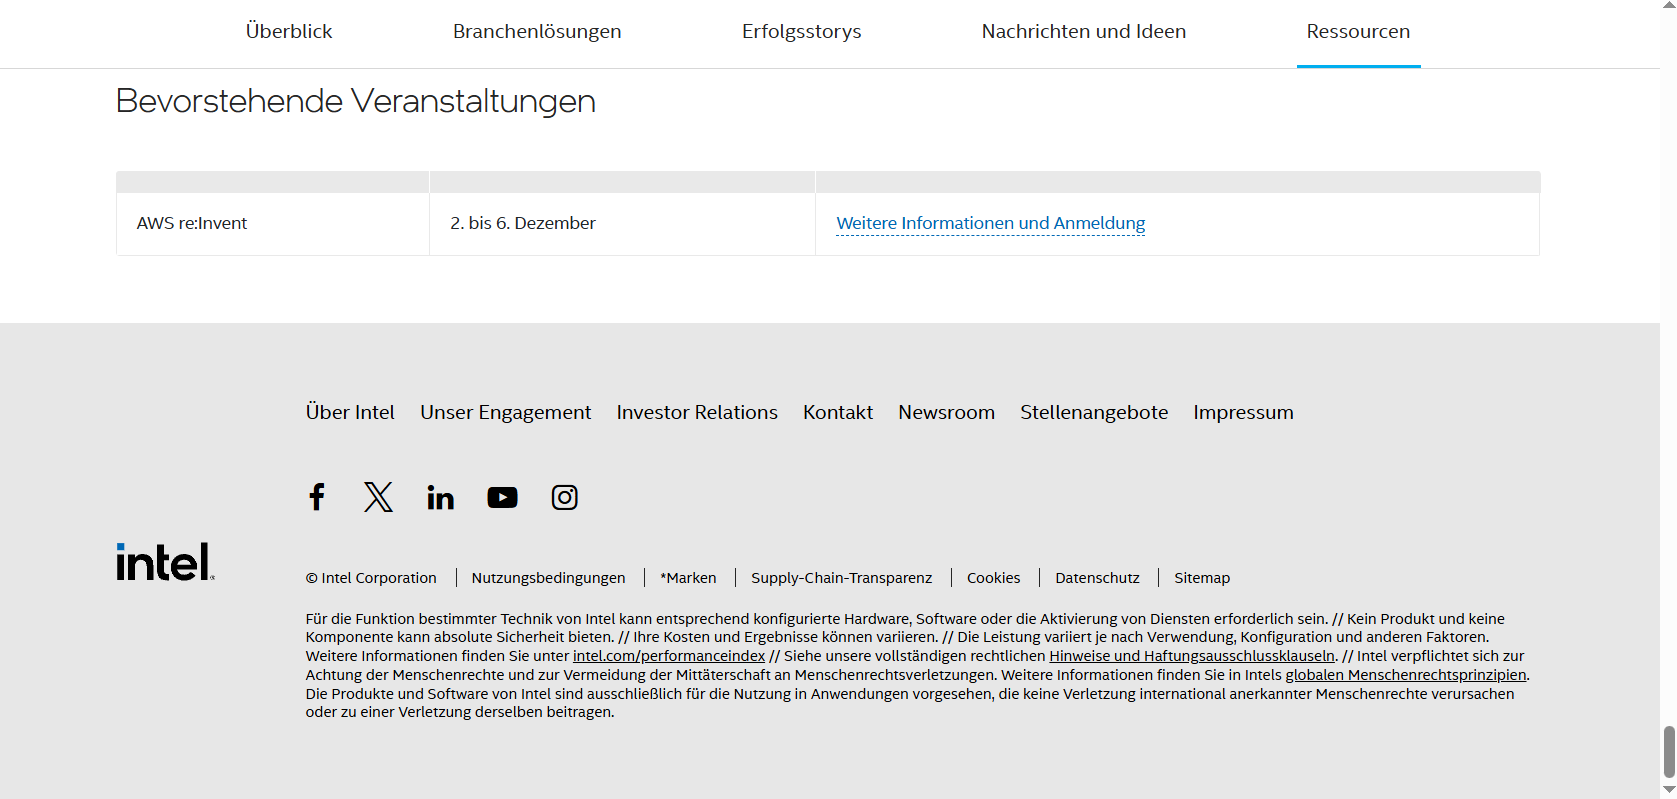Switch to the Branchenlösungen tab

pyautogui.click(x=537, y=31)
